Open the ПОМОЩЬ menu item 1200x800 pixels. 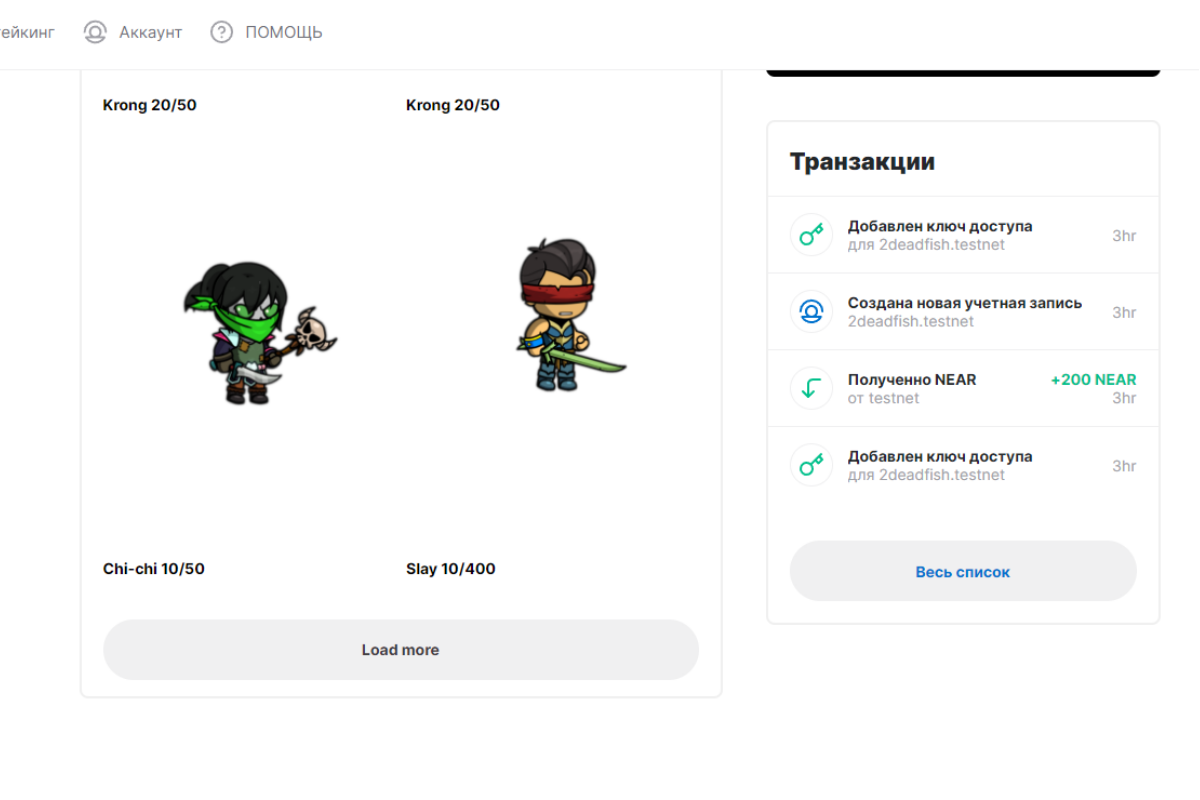tap(267, 32)
